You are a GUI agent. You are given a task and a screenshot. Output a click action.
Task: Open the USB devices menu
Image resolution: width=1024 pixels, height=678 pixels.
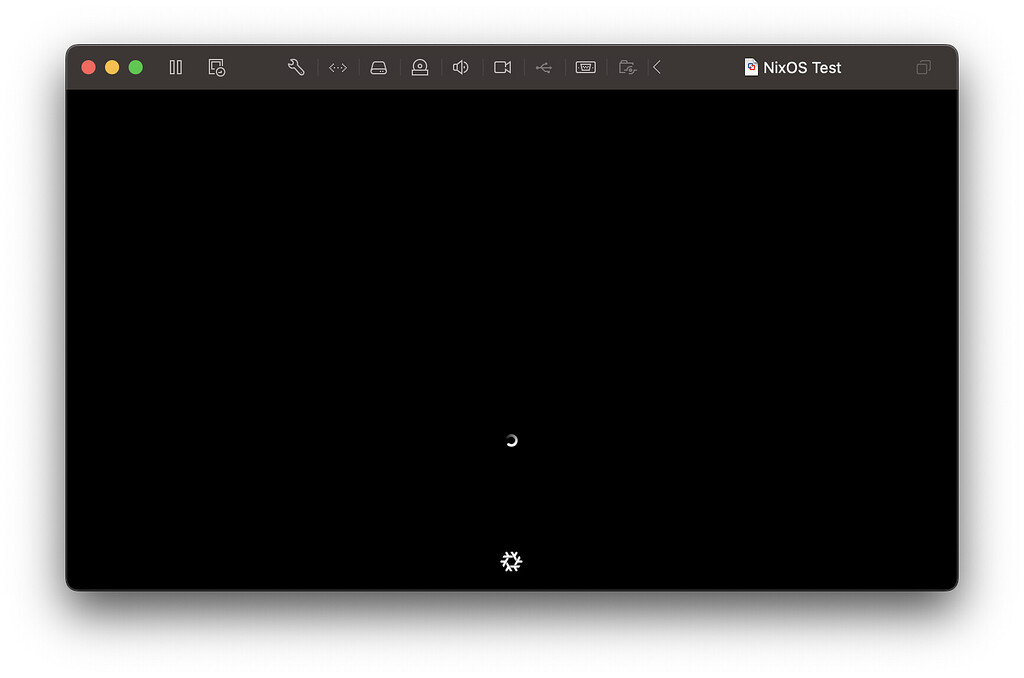(544, 67)
